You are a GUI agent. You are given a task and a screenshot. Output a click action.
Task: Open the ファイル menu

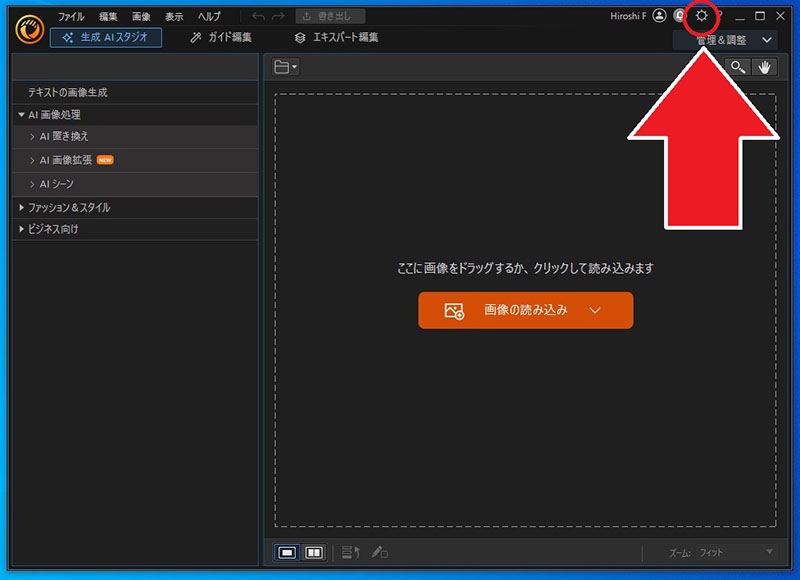coord(71,17)
